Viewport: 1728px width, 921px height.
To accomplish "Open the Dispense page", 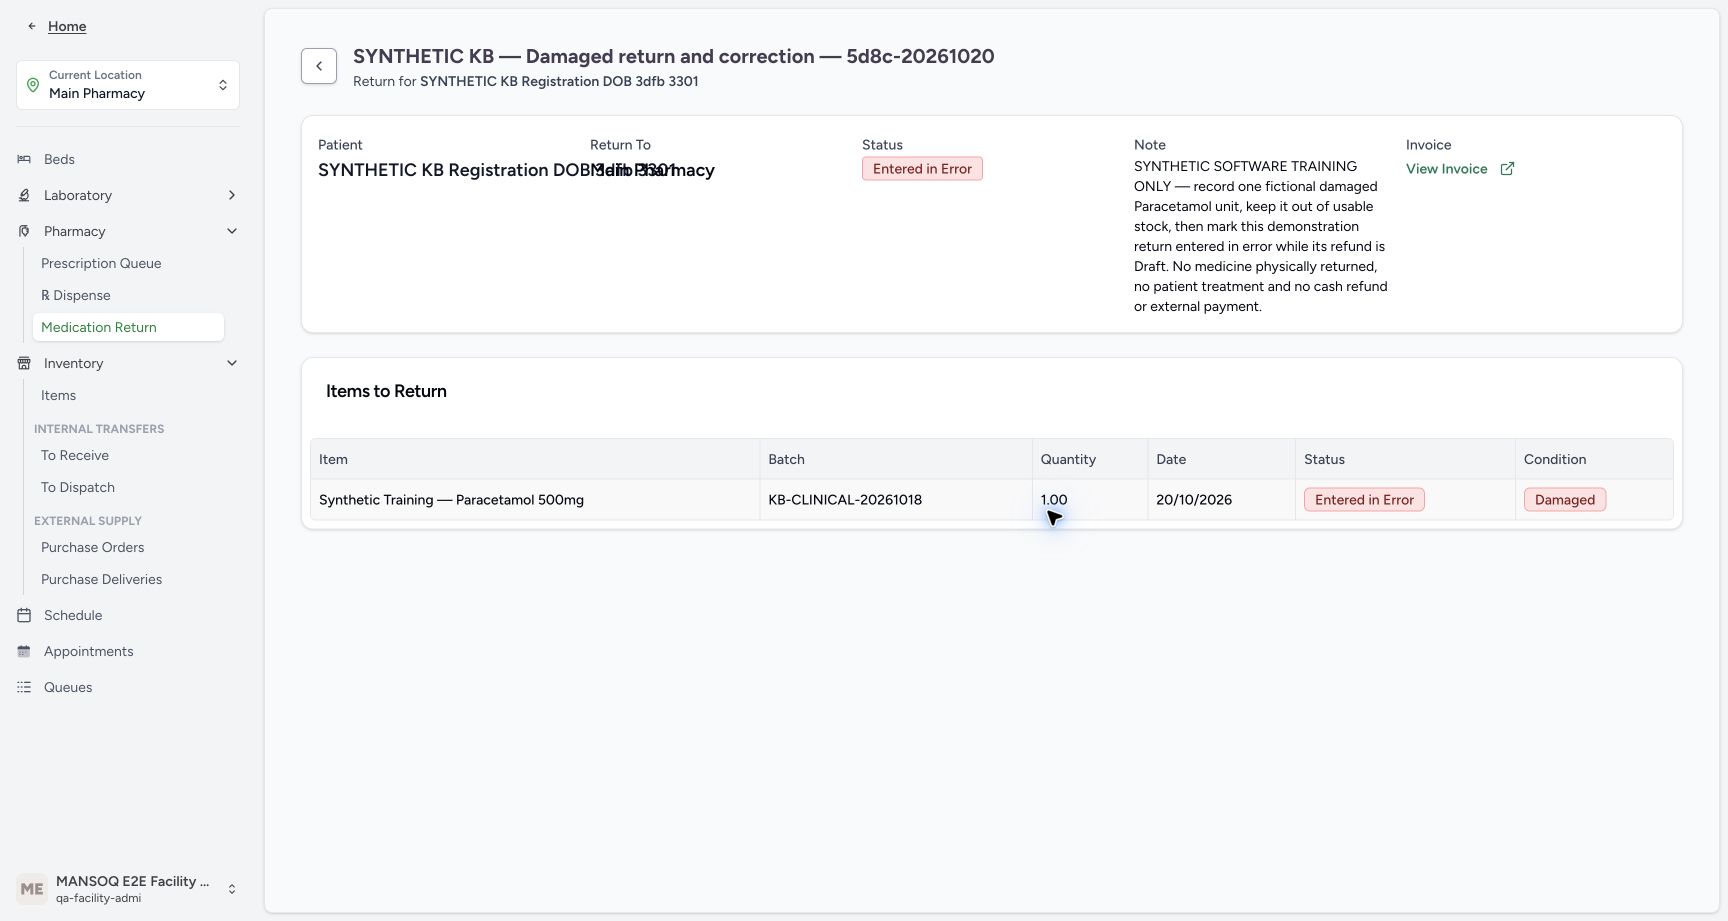I will 76,295.
